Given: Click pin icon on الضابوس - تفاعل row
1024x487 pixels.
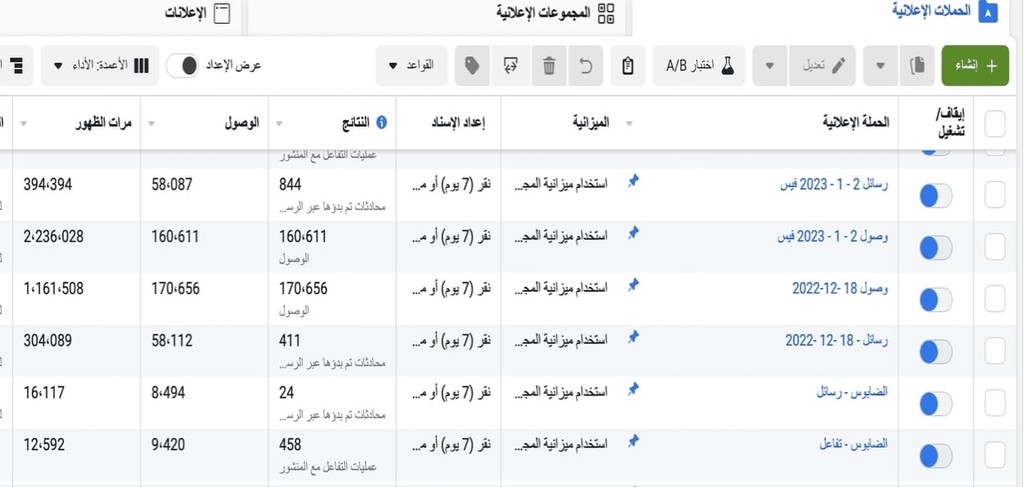Looking at the screenshot, I should pos(633,441).
